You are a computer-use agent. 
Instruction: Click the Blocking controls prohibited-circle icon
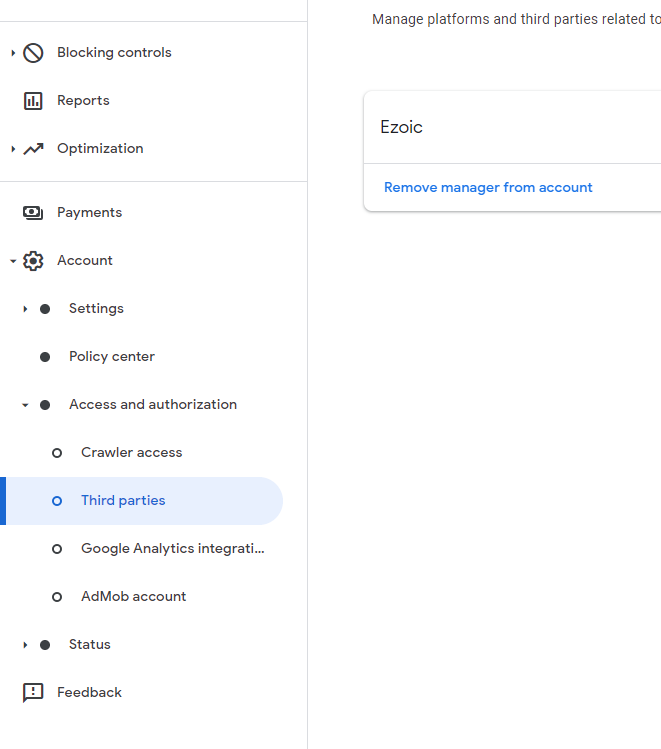(33, 53)
